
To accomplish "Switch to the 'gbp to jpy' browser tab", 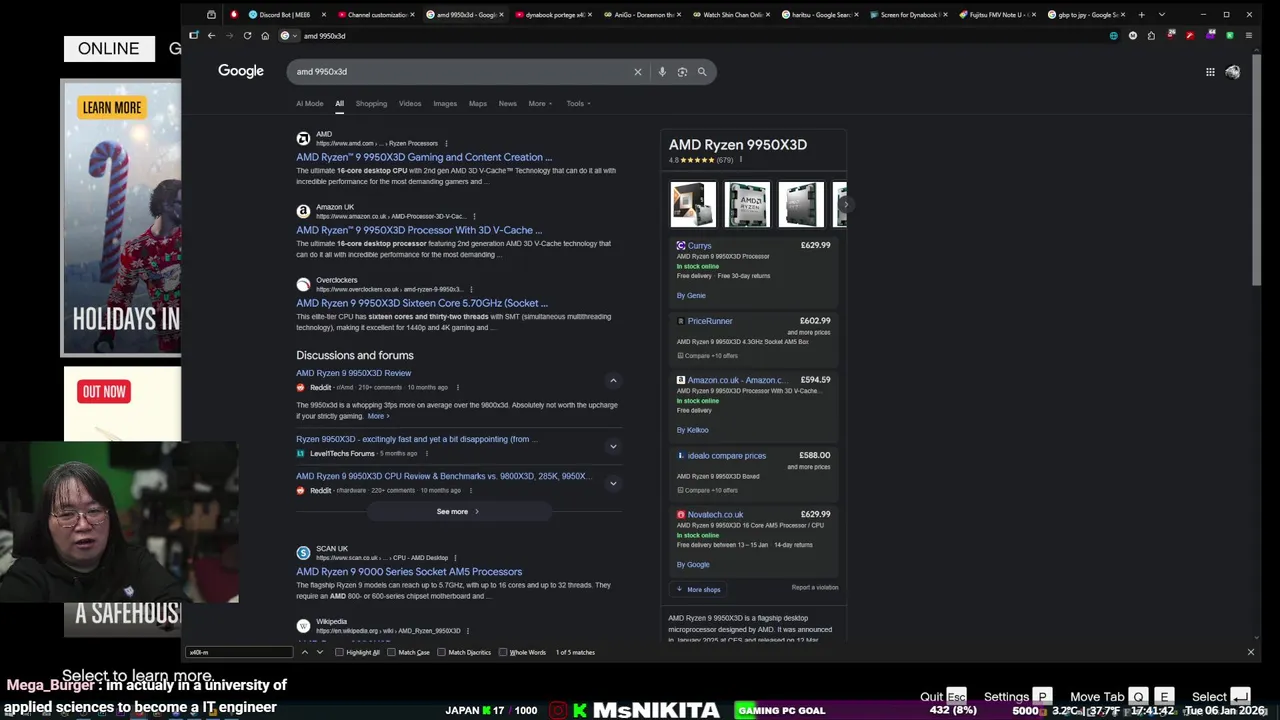I will click(x=1088, y=15).
